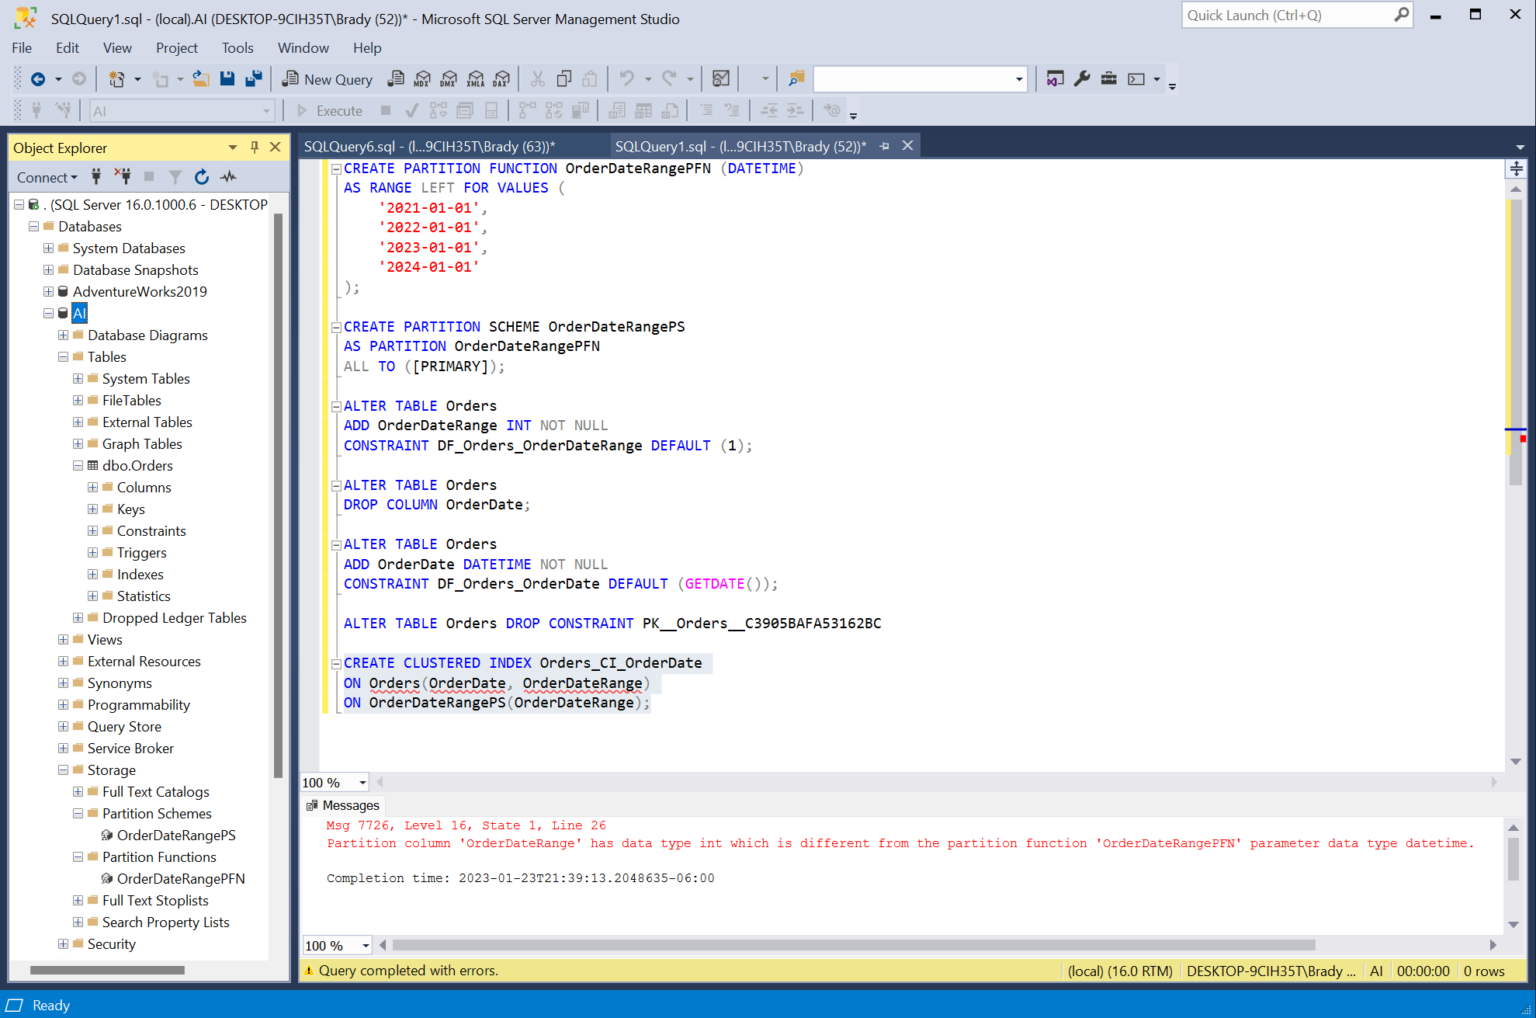Switch to the SQLQuery6.sql tab
The image size is (1536, 1018).
coord(429,146)
